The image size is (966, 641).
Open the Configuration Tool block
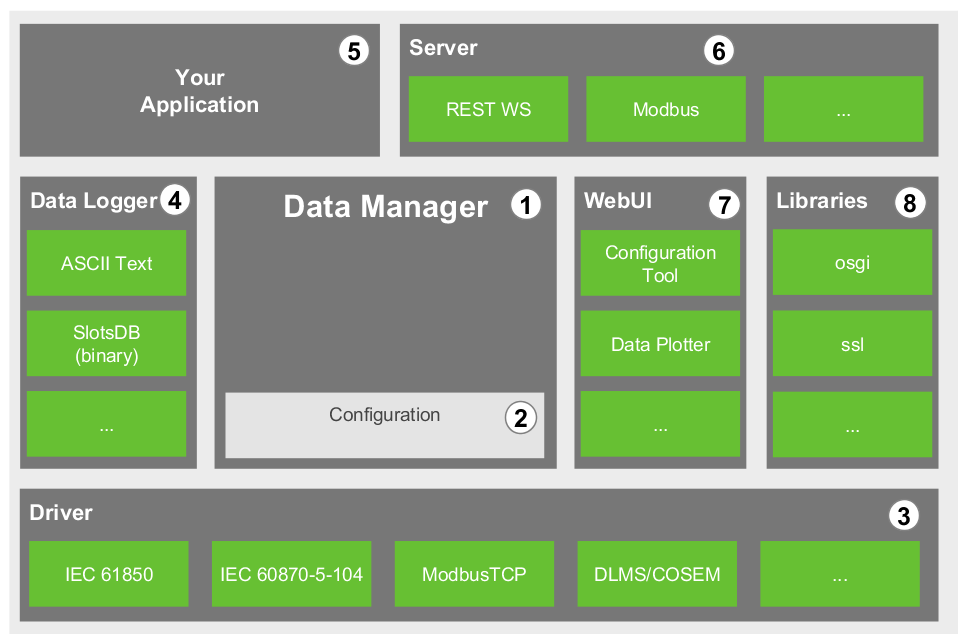660,263
